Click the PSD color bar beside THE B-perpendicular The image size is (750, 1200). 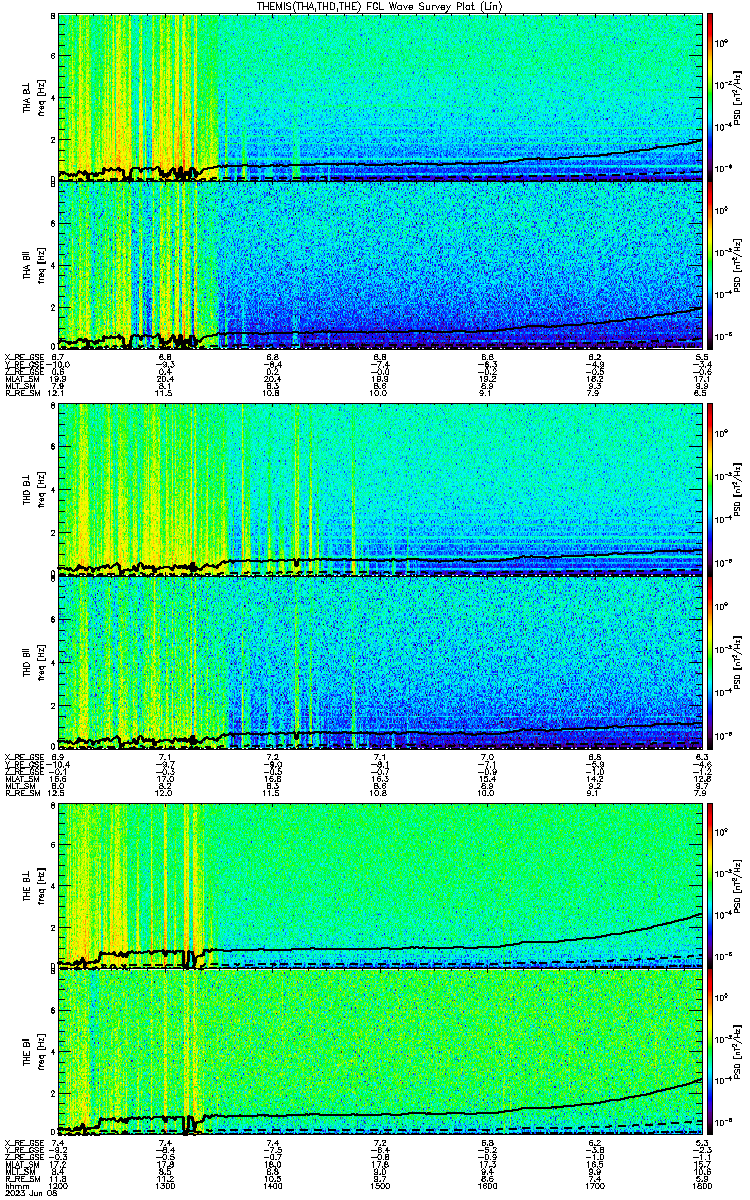click(710, 885)
